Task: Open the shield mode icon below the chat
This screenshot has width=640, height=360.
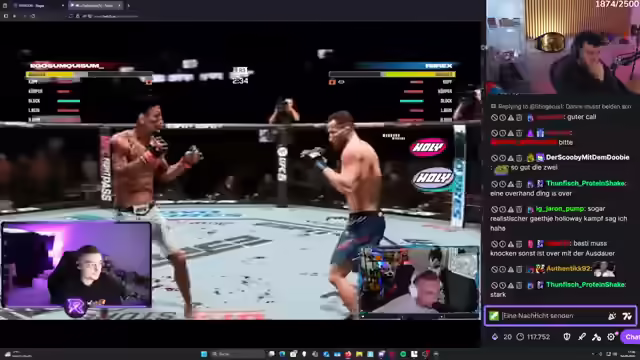Action: (x=567, y=337)
